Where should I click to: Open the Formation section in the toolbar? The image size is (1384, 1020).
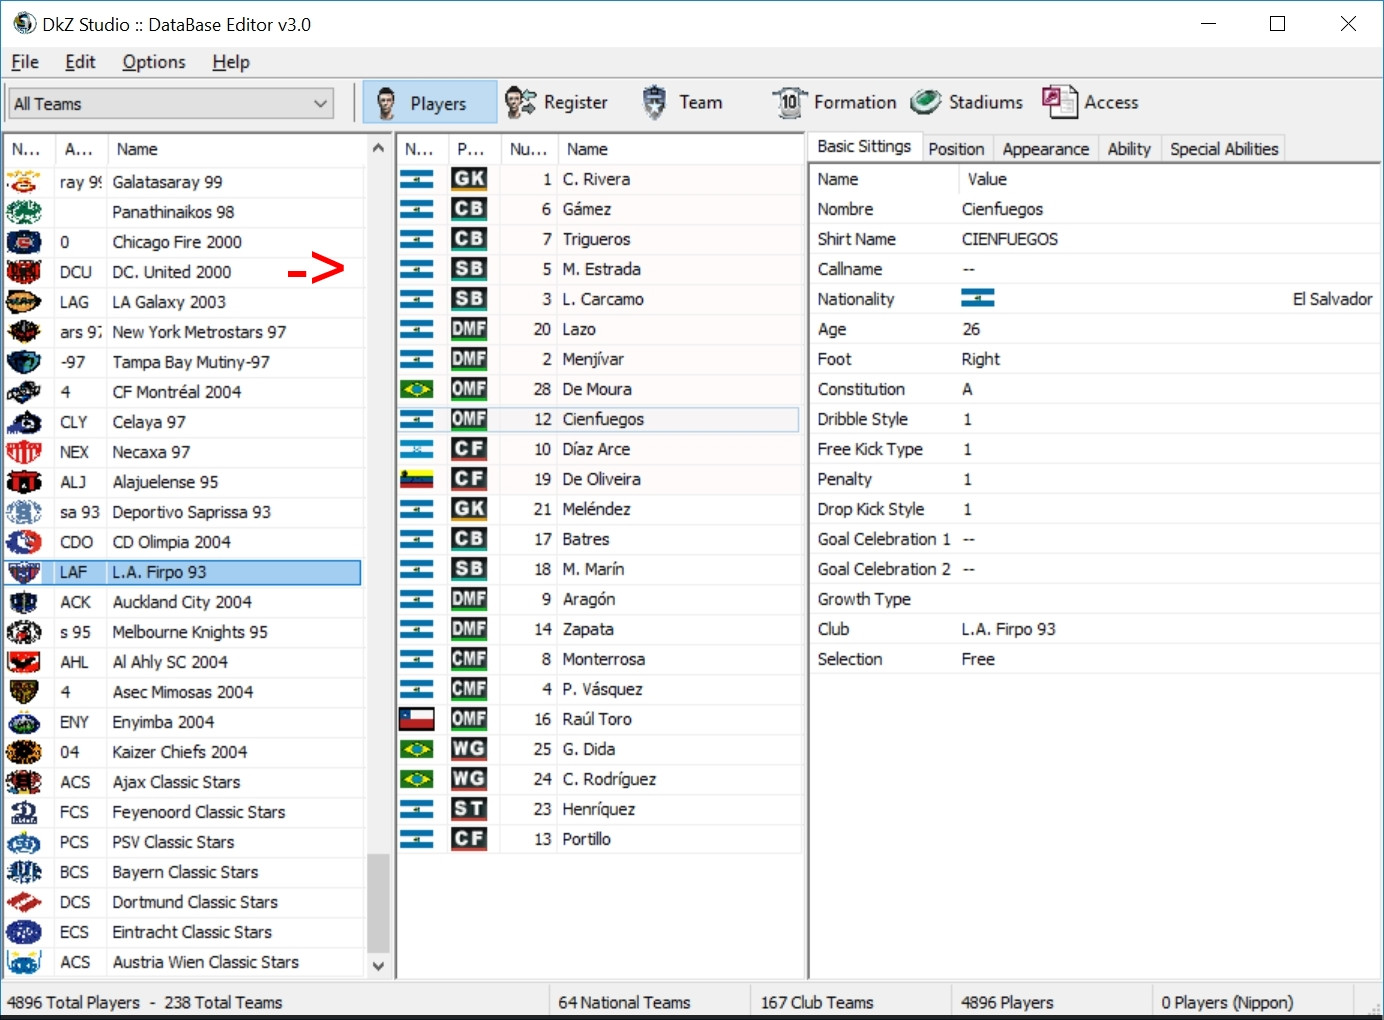tap(834, 102)
